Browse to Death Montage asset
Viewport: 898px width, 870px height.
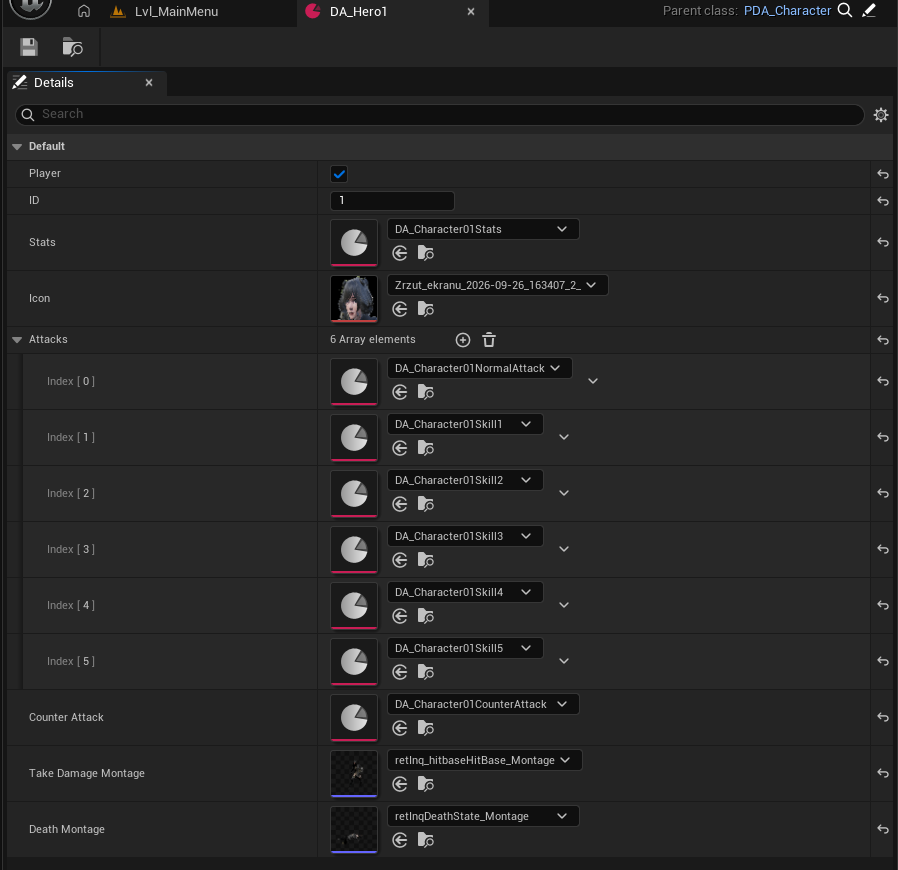[x=426, y=840]
